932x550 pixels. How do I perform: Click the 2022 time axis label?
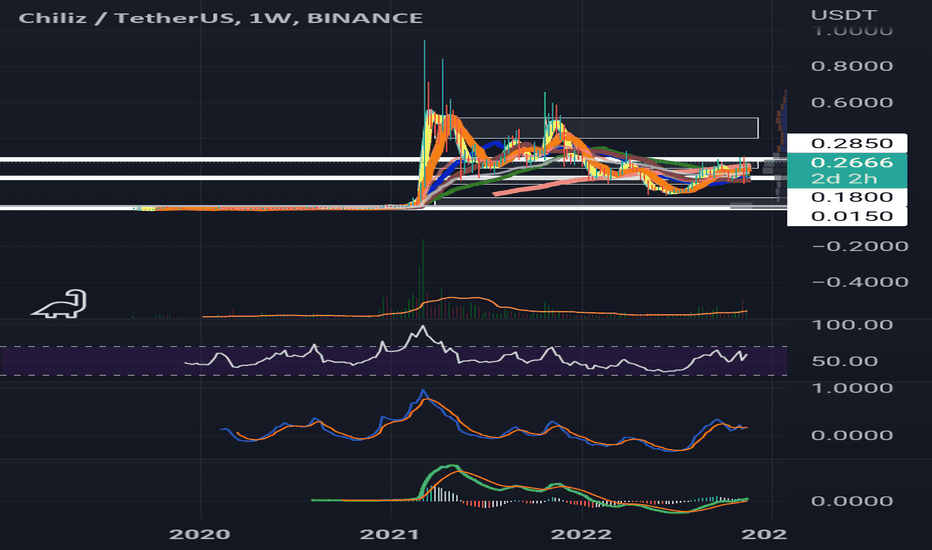(581, 534)
